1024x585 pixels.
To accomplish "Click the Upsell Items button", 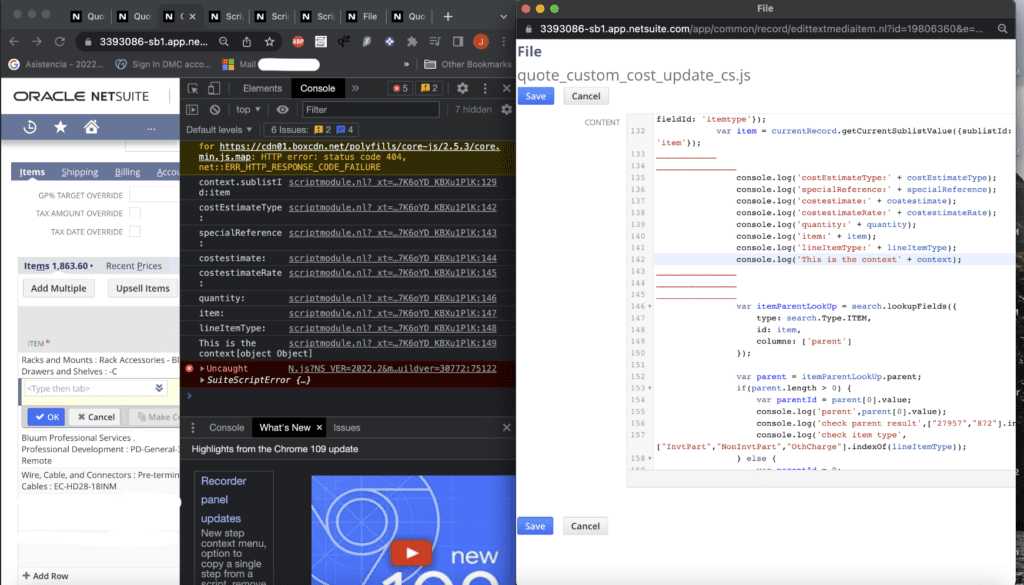I will 141,288.
